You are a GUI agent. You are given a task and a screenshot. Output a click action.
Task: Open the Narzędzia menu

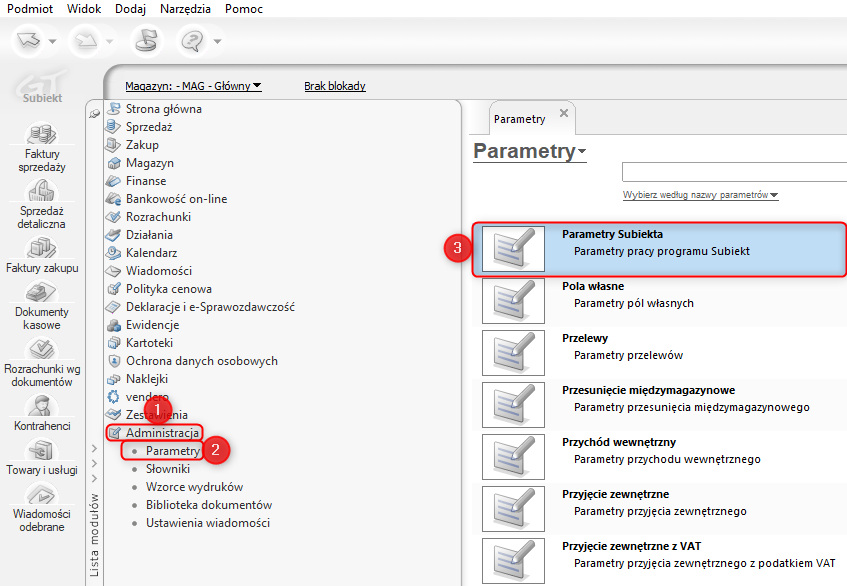(x=185, y=8)
